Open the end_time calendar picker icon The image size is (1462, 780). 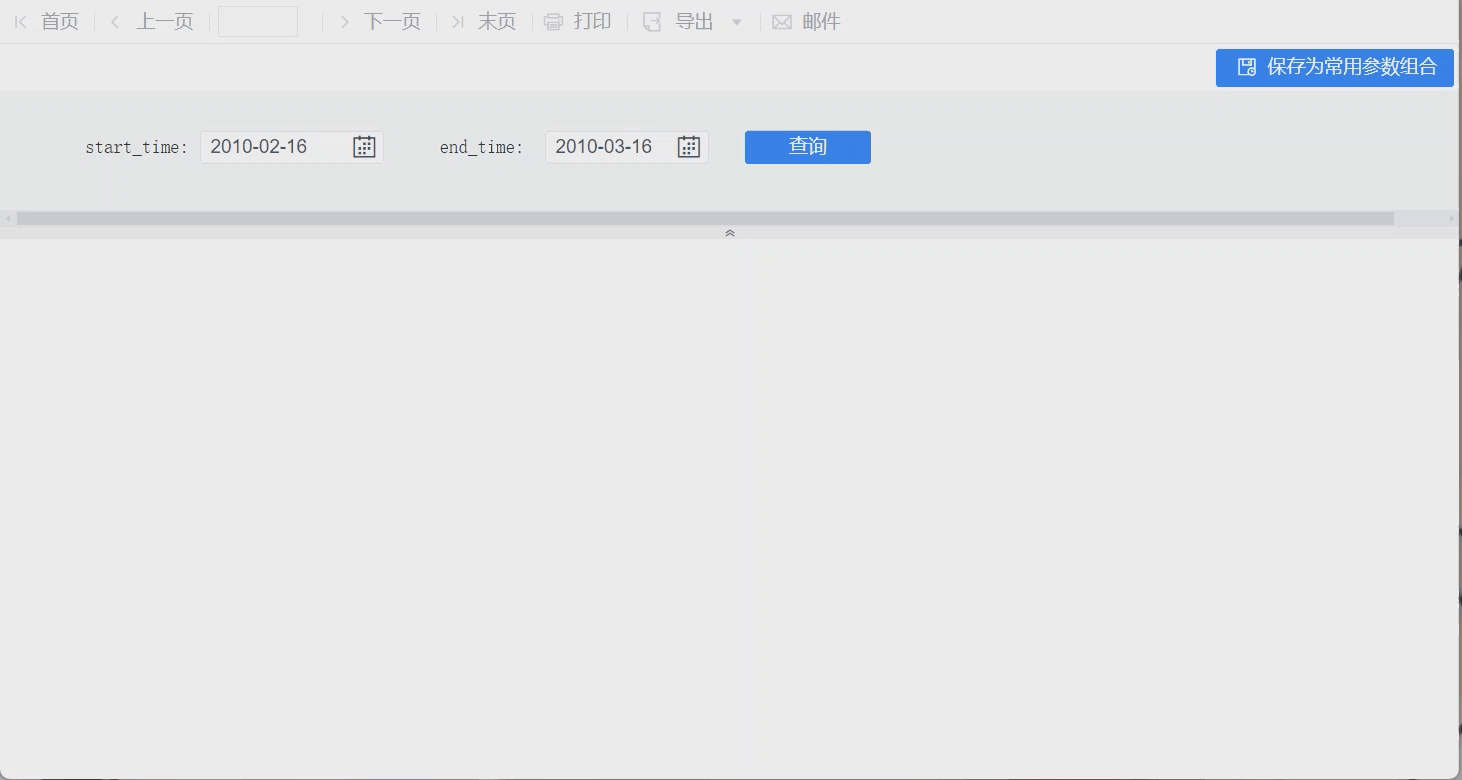pos(688,146)
